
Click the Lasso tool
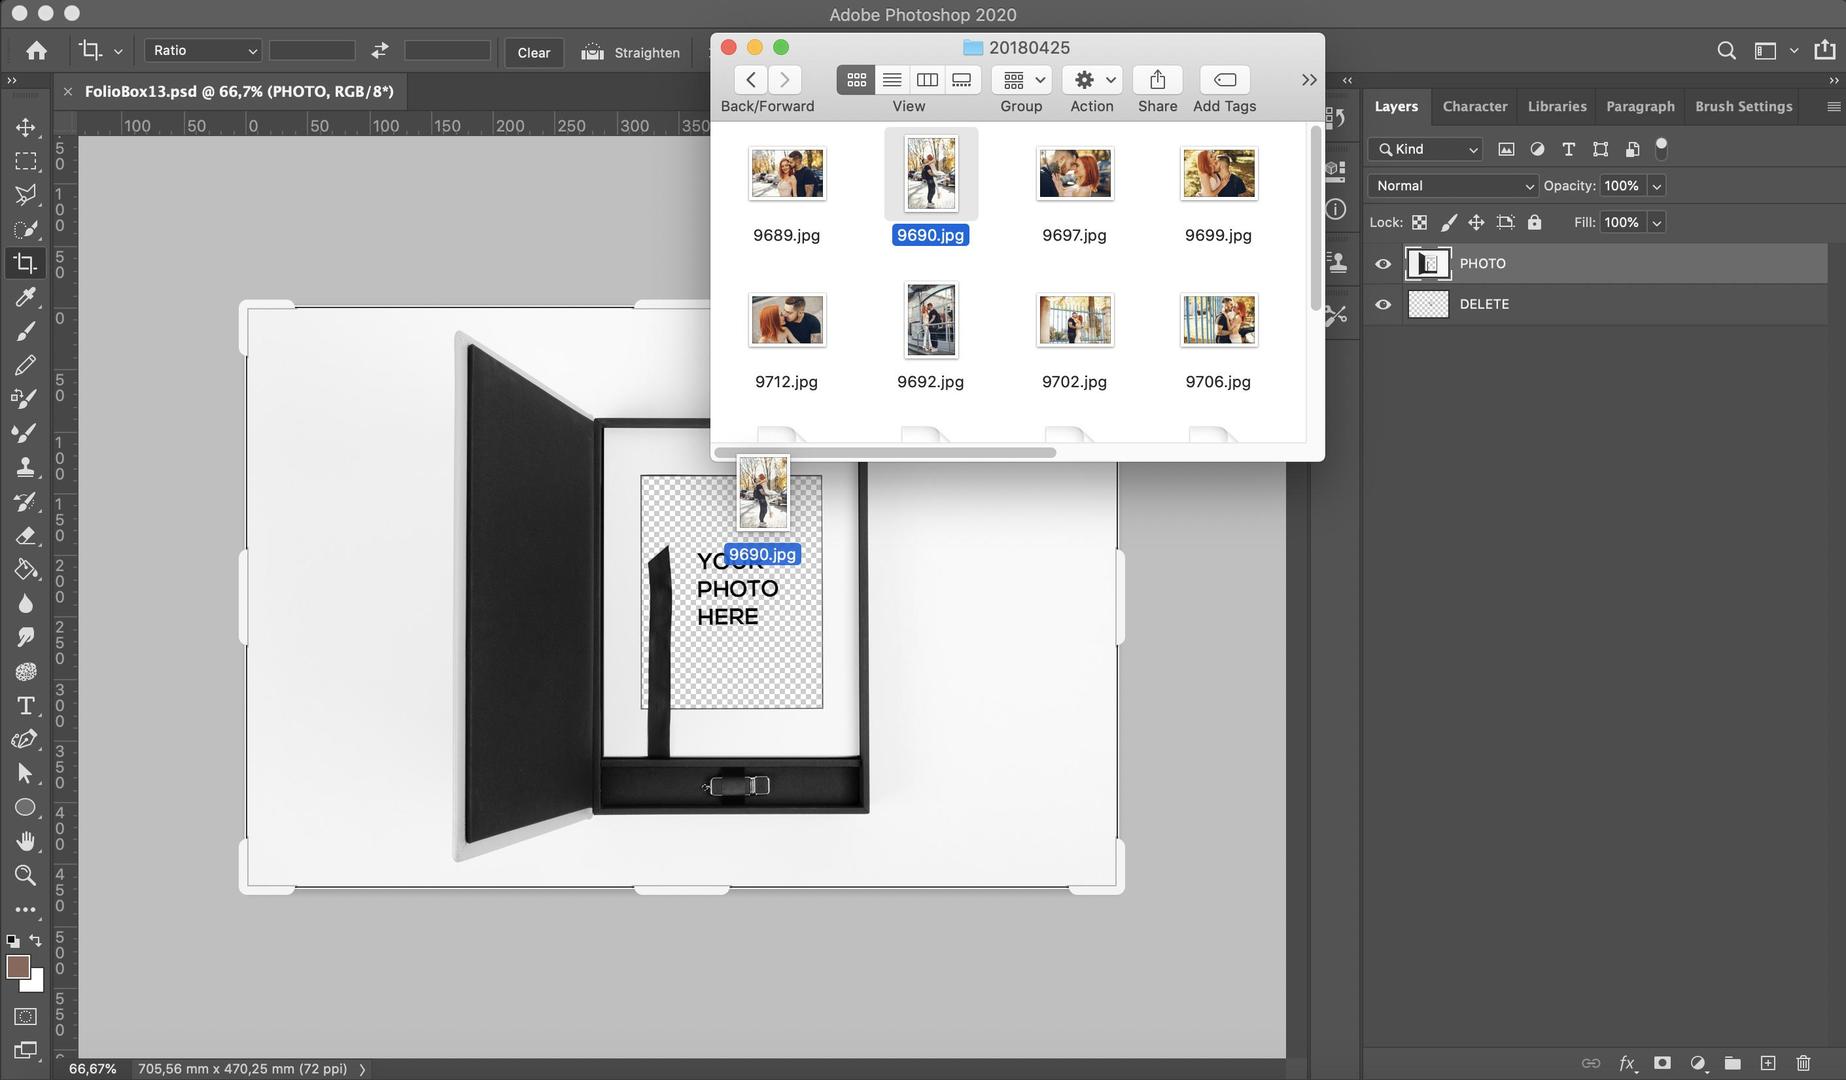click(x=26, y=195)
